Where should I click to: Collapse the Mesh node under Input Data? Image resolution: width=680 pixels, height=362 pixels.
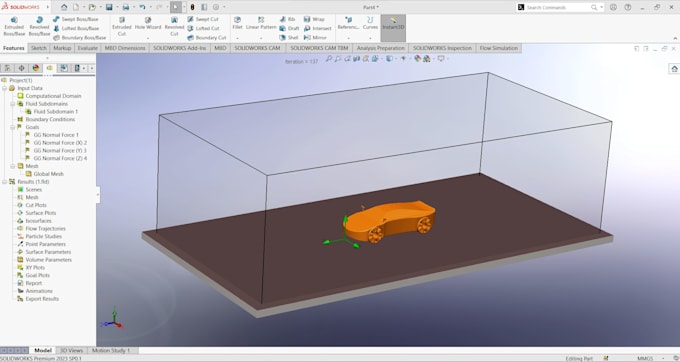pos(13,166)
